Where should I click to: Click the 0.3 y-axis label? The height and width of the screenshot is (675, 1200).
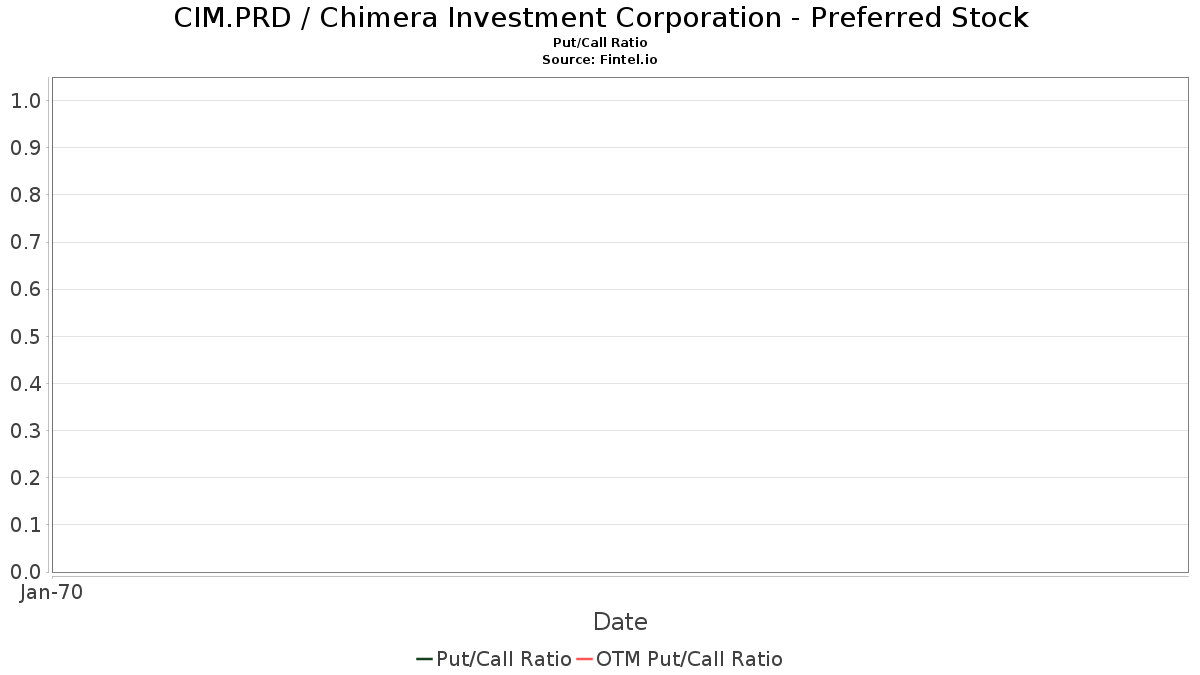[26, 431]
